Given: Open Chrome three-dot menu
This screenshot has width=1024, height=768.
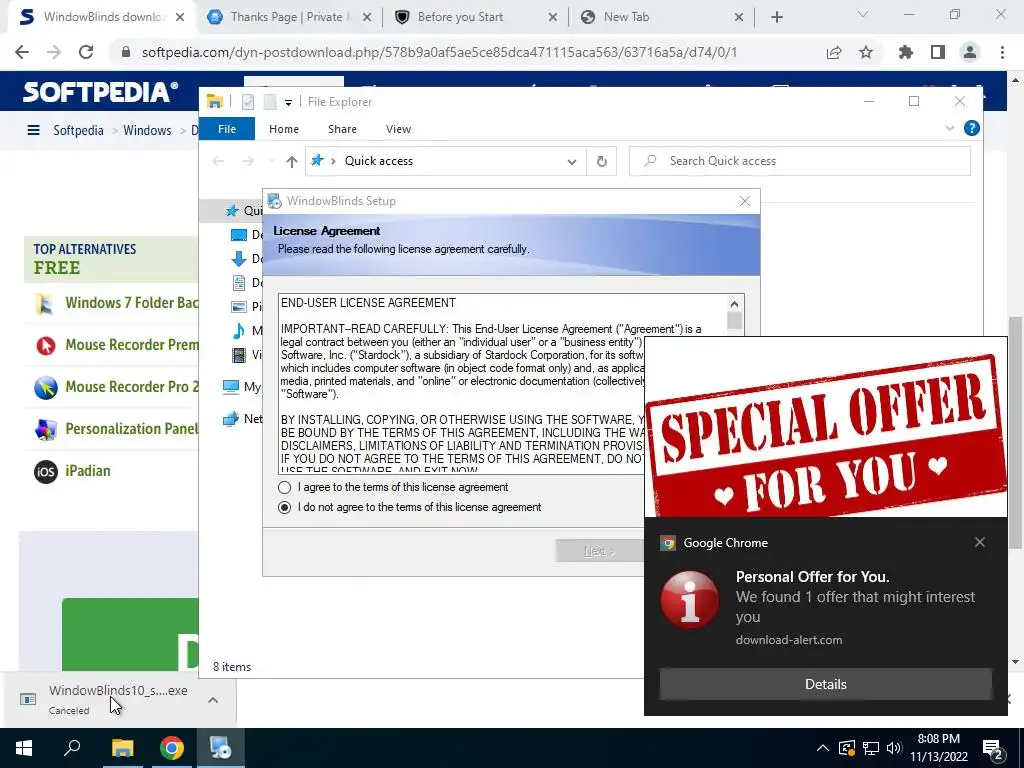Looking at the screenshot, I should click(1002, 52).
